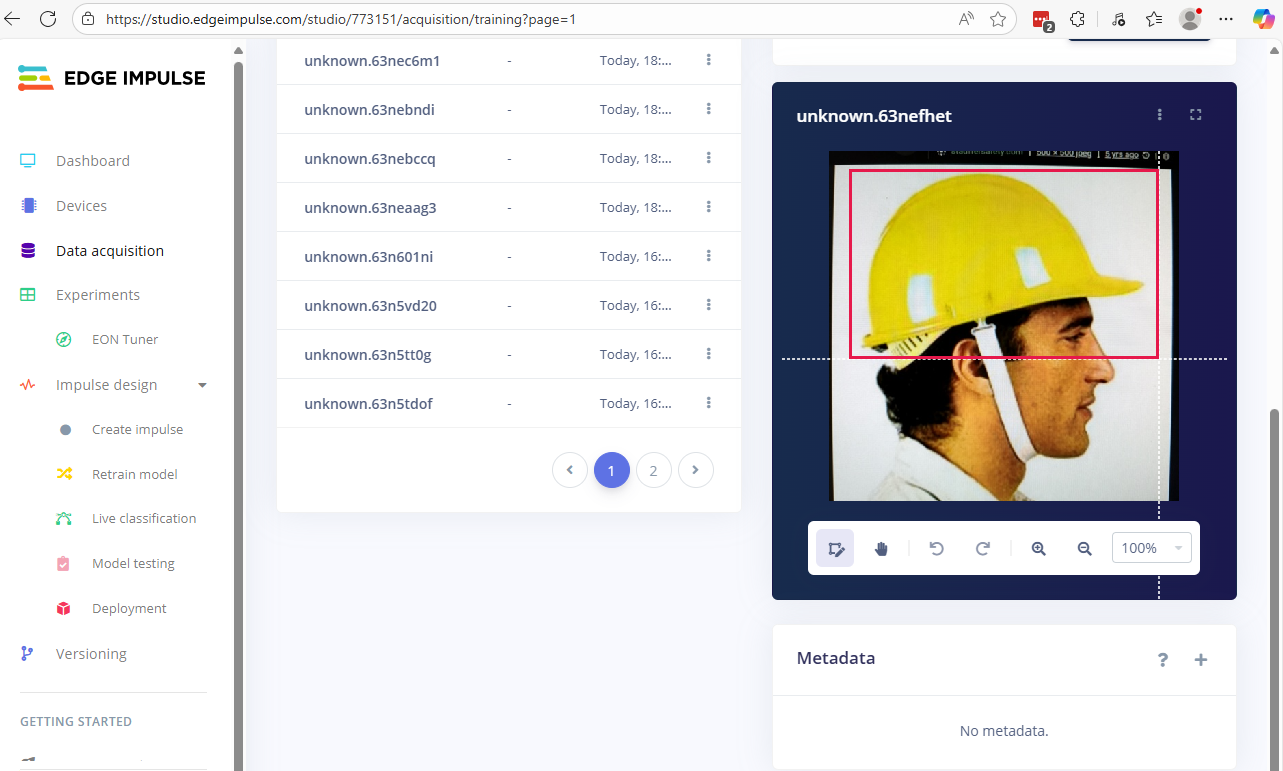Zoom in on the image
The height and width of the screenshot is (771, 1283).
(x=1038, y=548)
